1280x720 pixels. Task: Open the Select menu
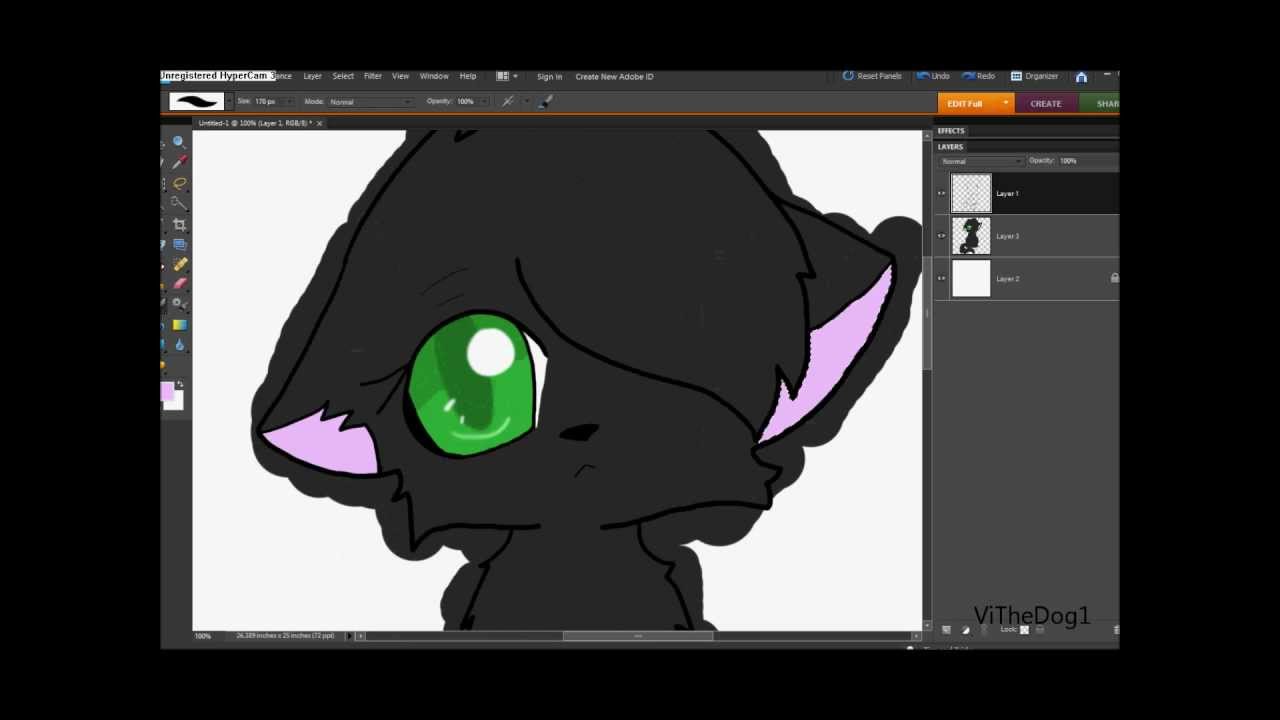pos(343,76)
